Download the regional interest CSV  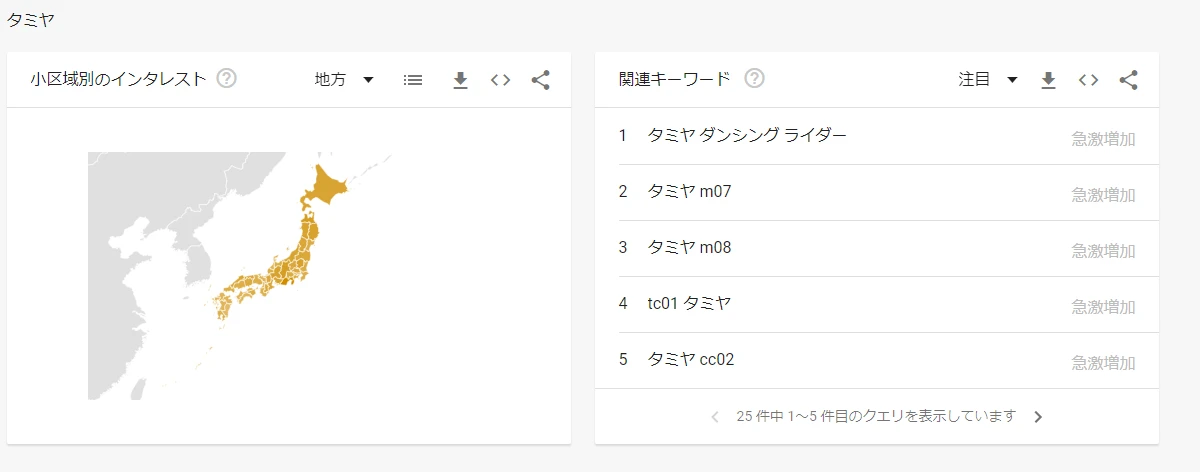(x=460, y=80)
